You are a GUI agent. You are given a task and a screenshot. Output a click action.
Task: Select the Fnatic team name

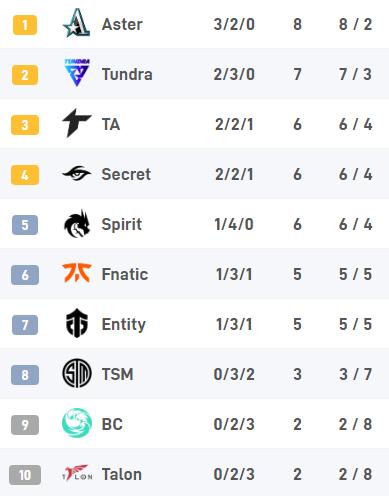[125, 274]
